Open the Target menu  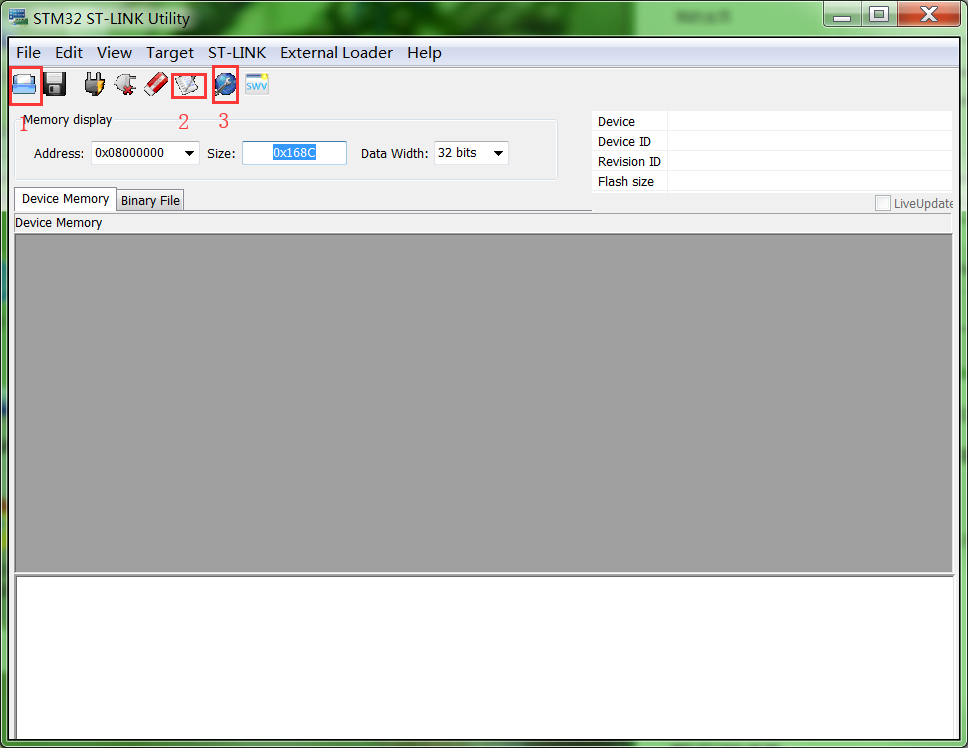click(170, 52)
